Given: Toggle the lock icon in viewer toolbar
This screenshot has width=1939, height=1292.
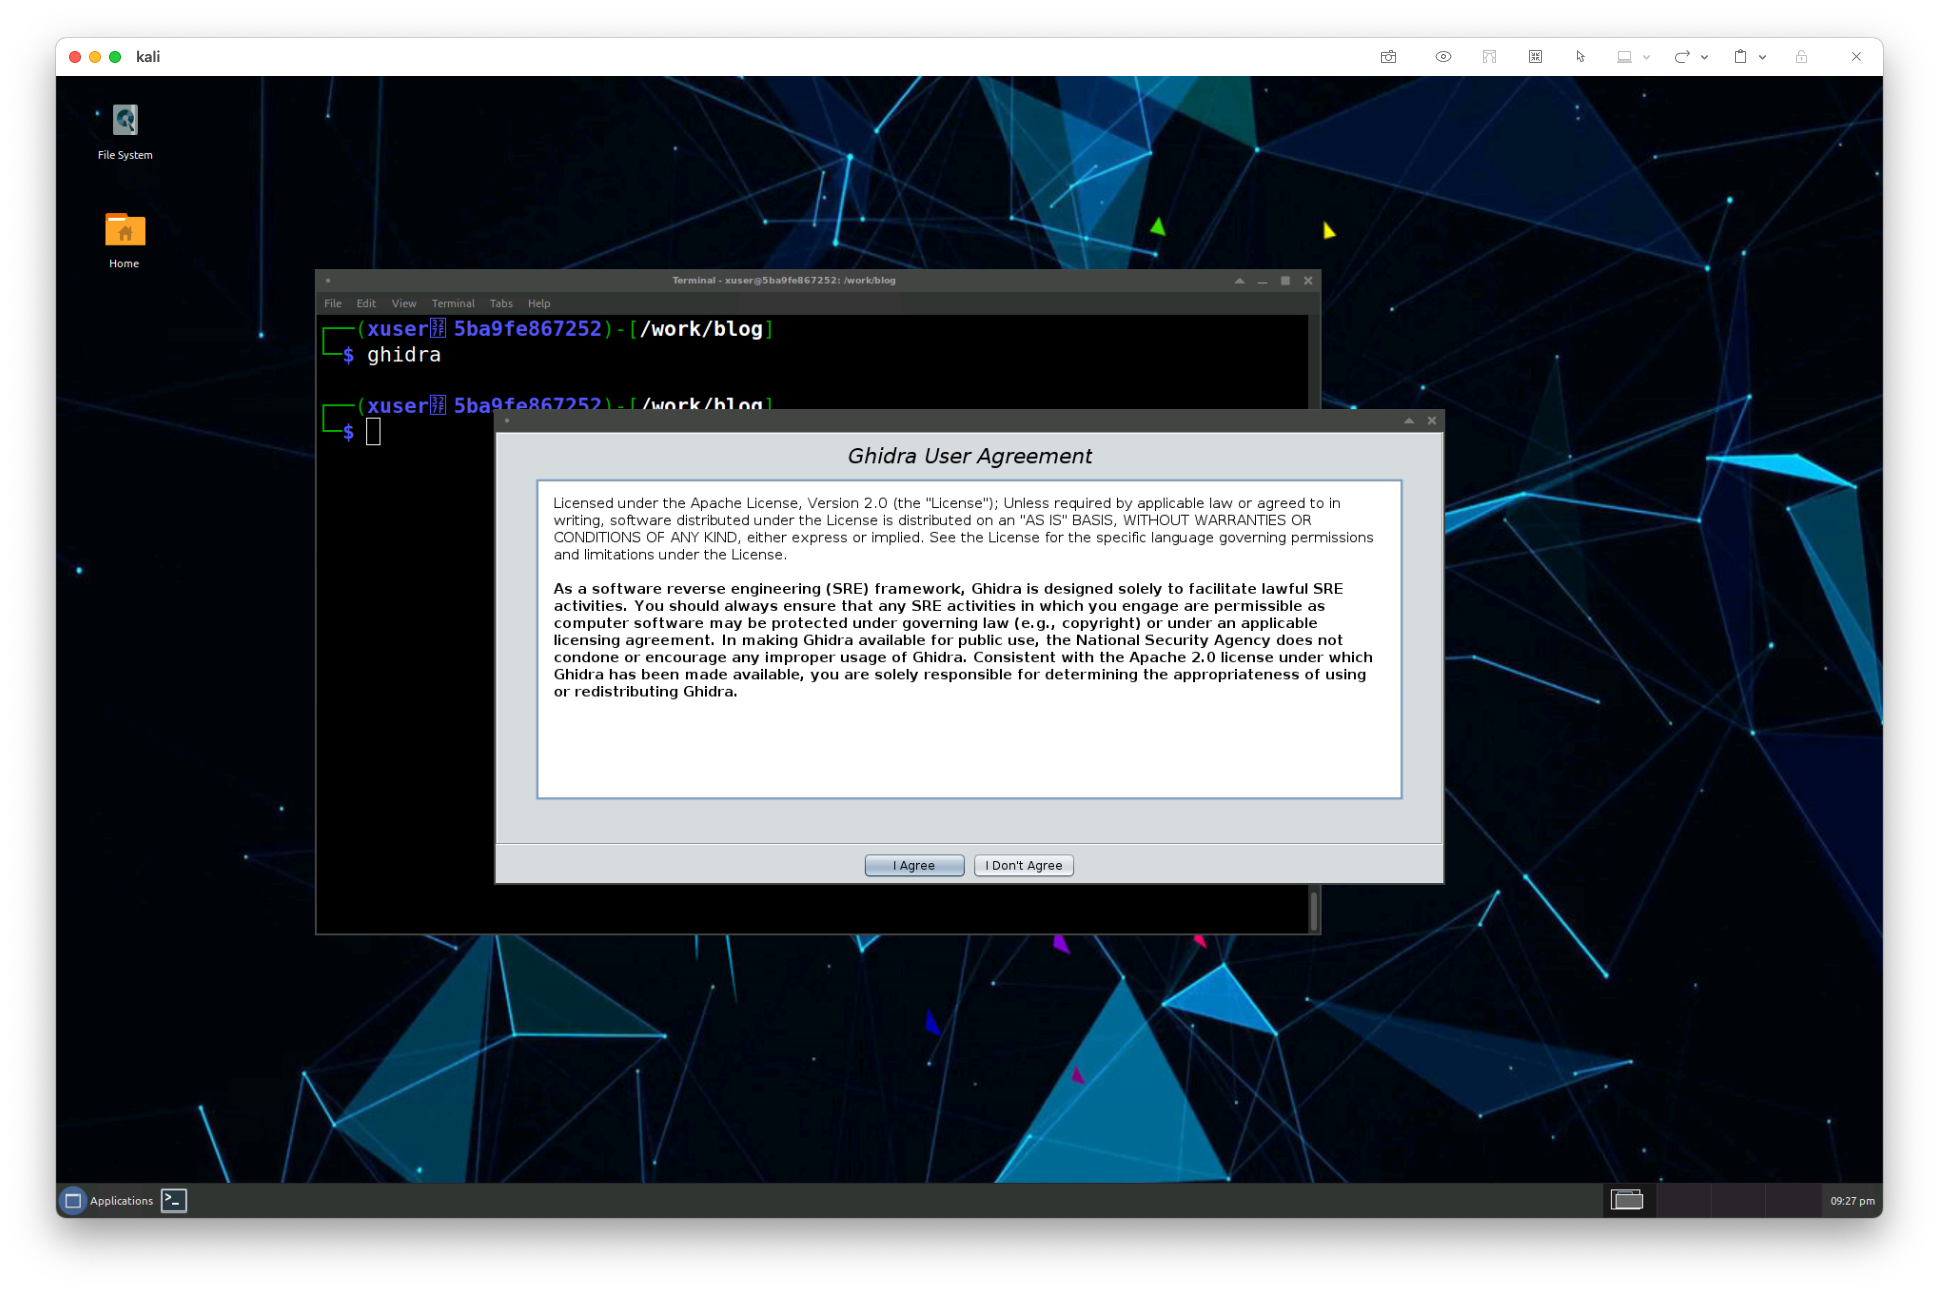Looking at the screenshot, I should [1801, 57].
